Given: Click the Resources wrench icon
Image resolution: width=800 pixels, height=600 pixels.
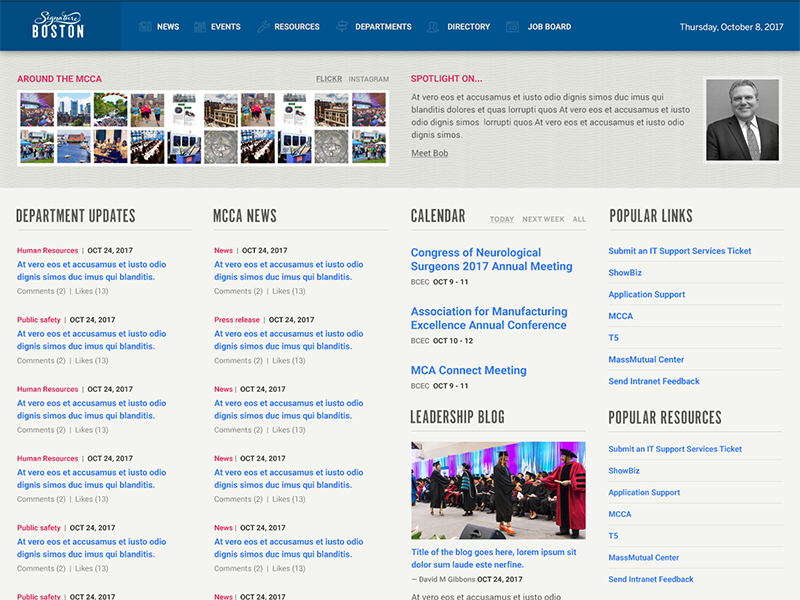Looking at the screenshot, I should (x=262, y=27).
